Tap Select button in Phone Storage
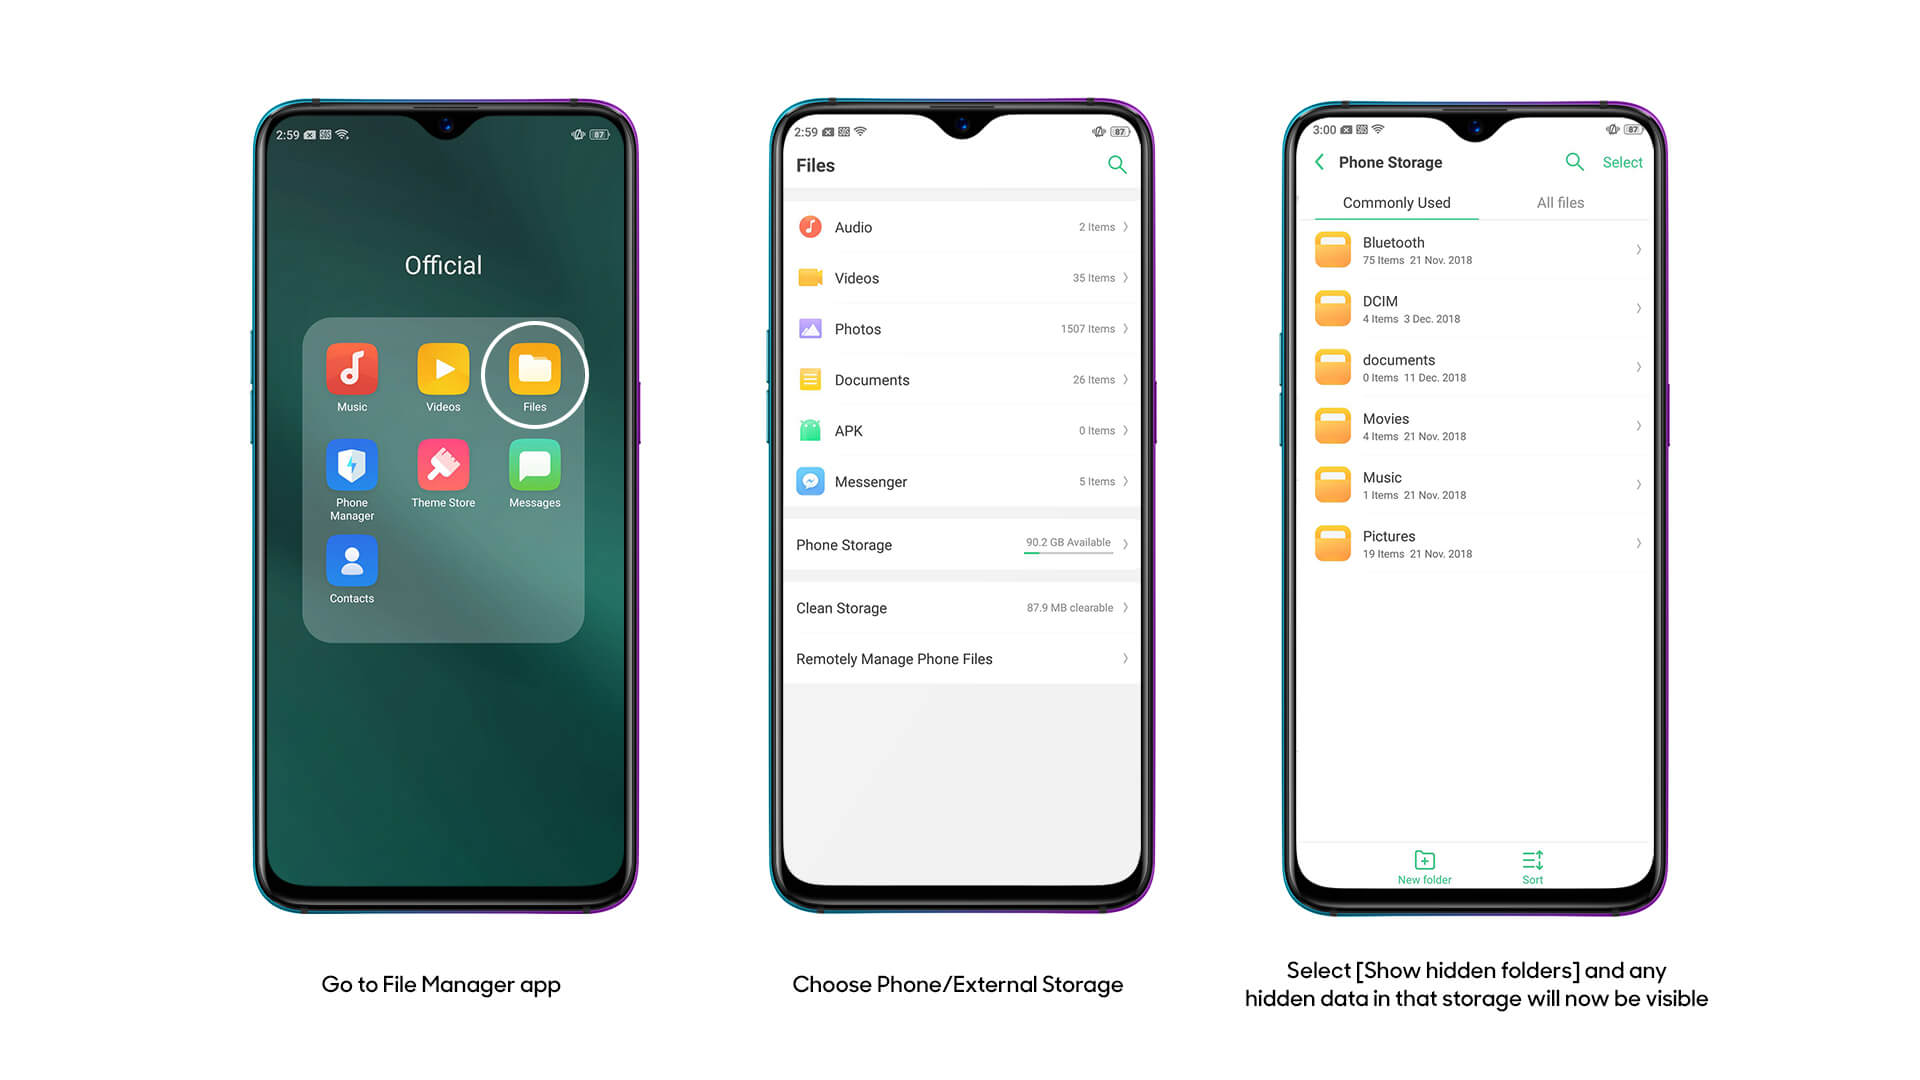The width and height of the screenshot is (1920, 1080). [x=1625, y=161]
